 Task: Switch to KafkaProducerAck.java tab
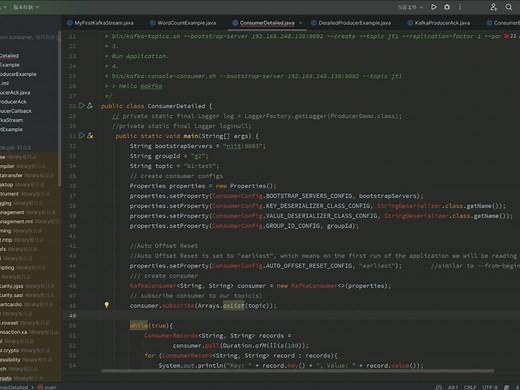(x=439, y=23)
